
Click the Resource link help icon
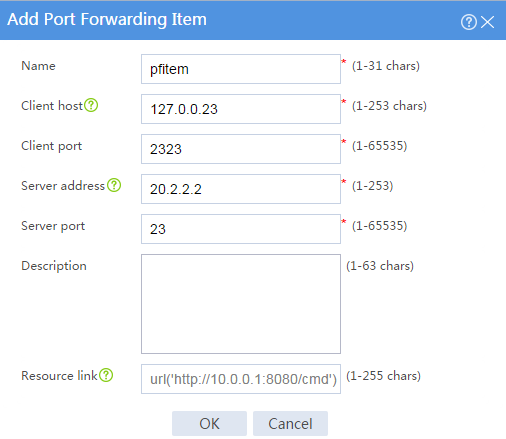[106, 375]
